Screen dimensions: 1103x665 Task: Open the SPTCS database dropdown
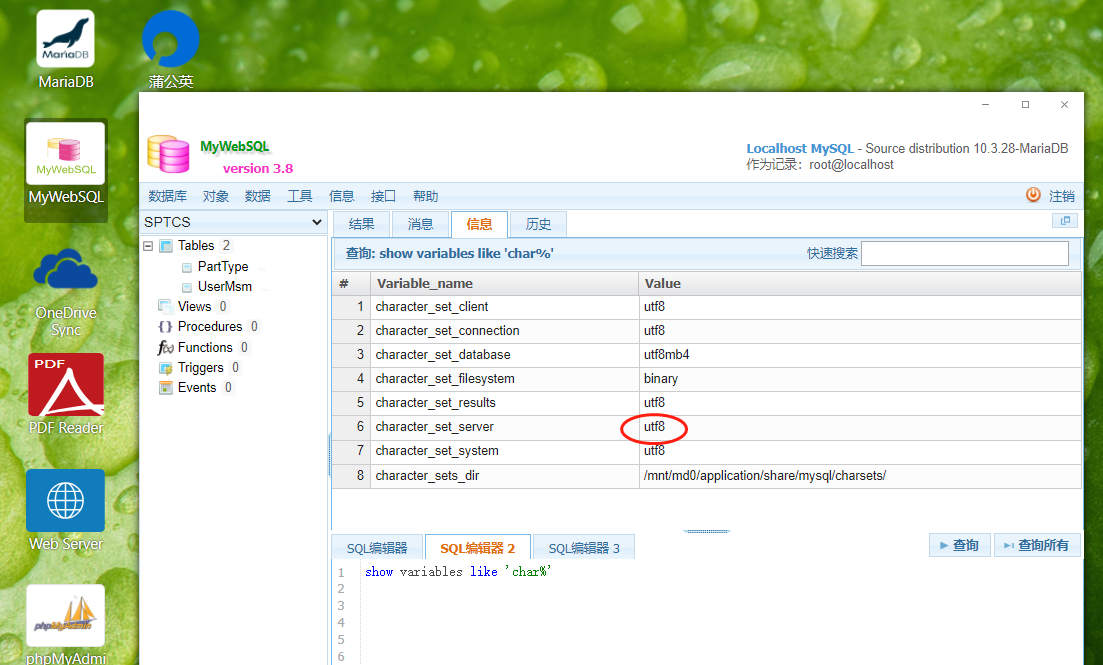234,222
